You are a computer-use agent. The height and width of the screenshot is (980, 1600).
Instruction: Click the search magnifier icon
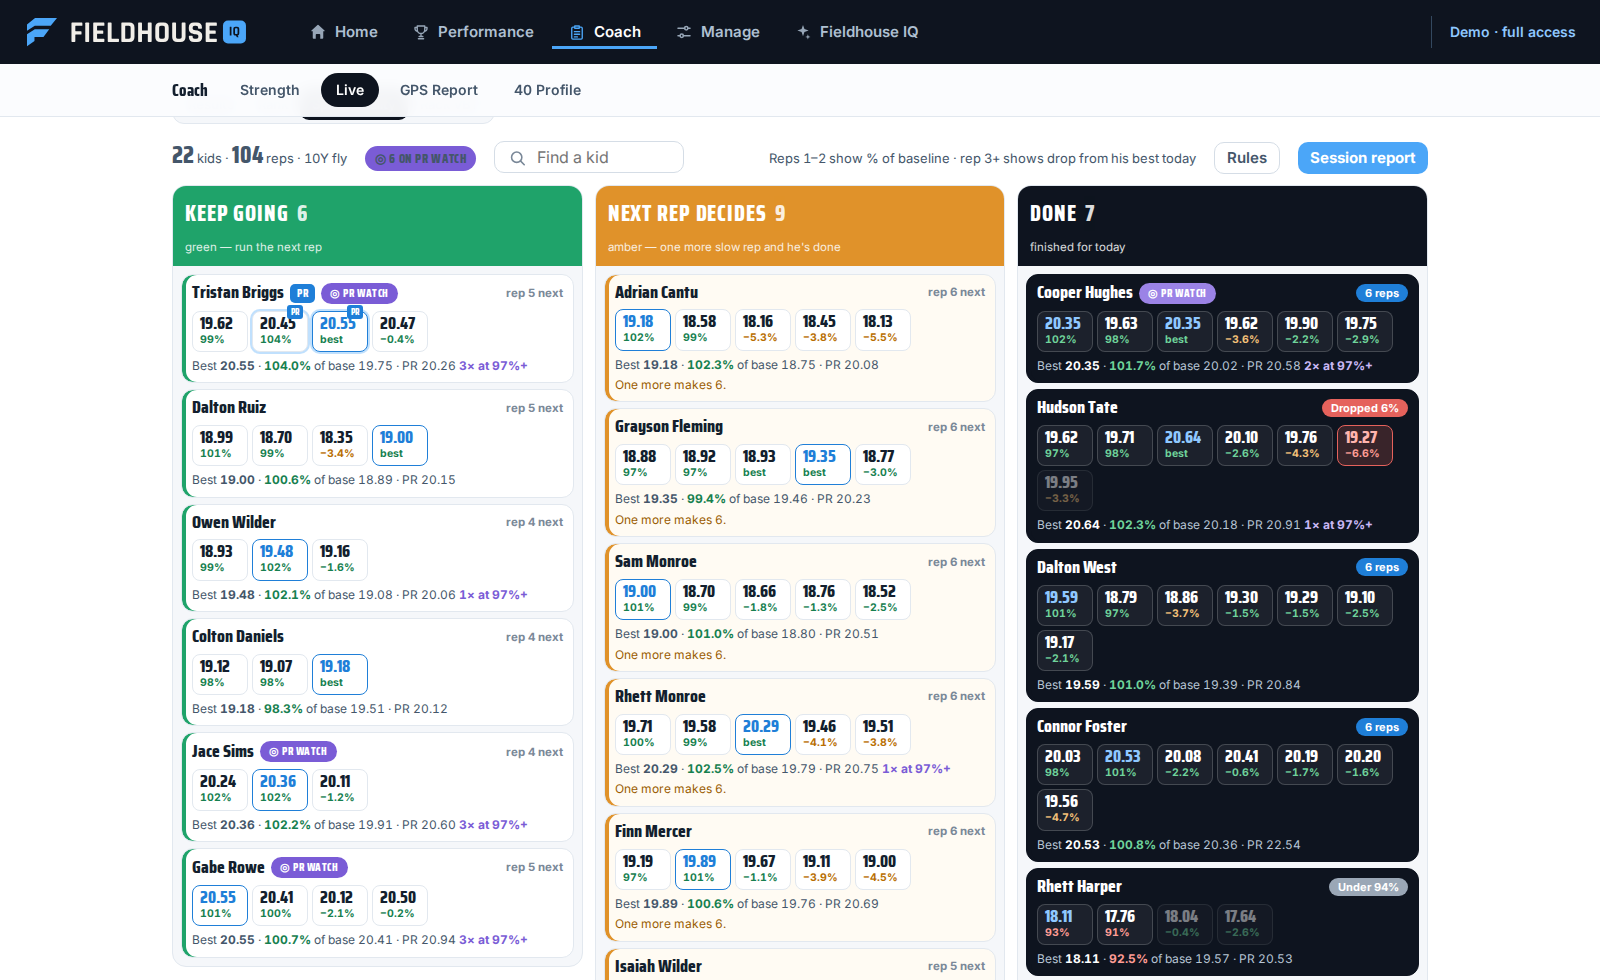518,158
